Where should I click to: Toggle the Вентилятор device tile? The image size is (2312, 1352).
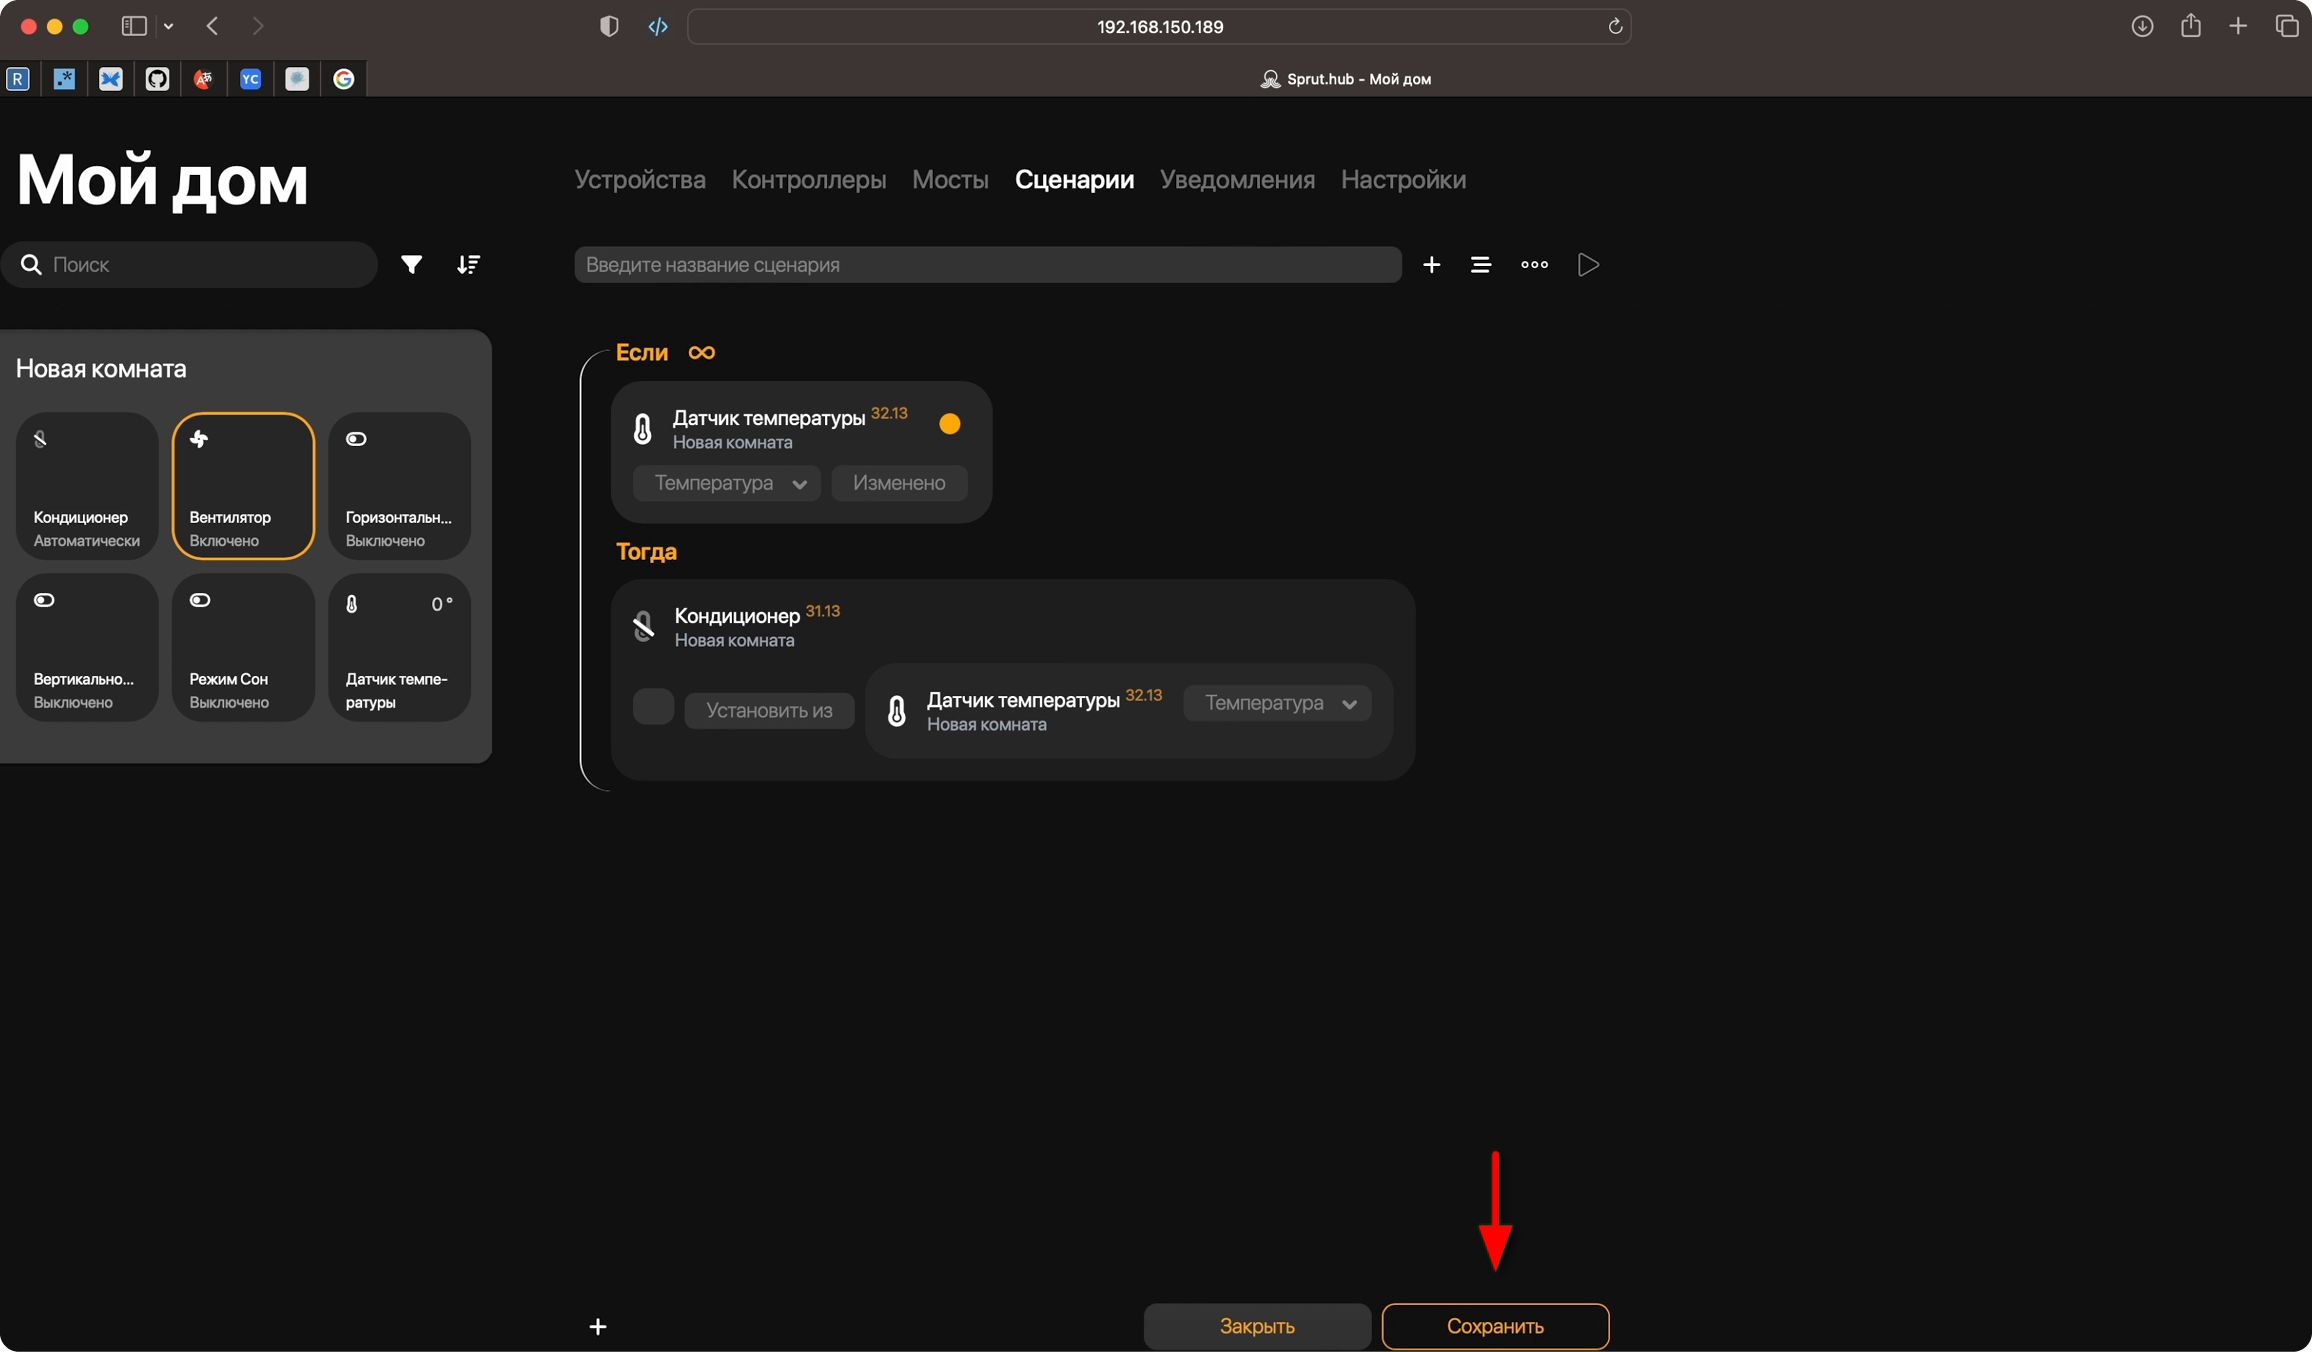243,485
